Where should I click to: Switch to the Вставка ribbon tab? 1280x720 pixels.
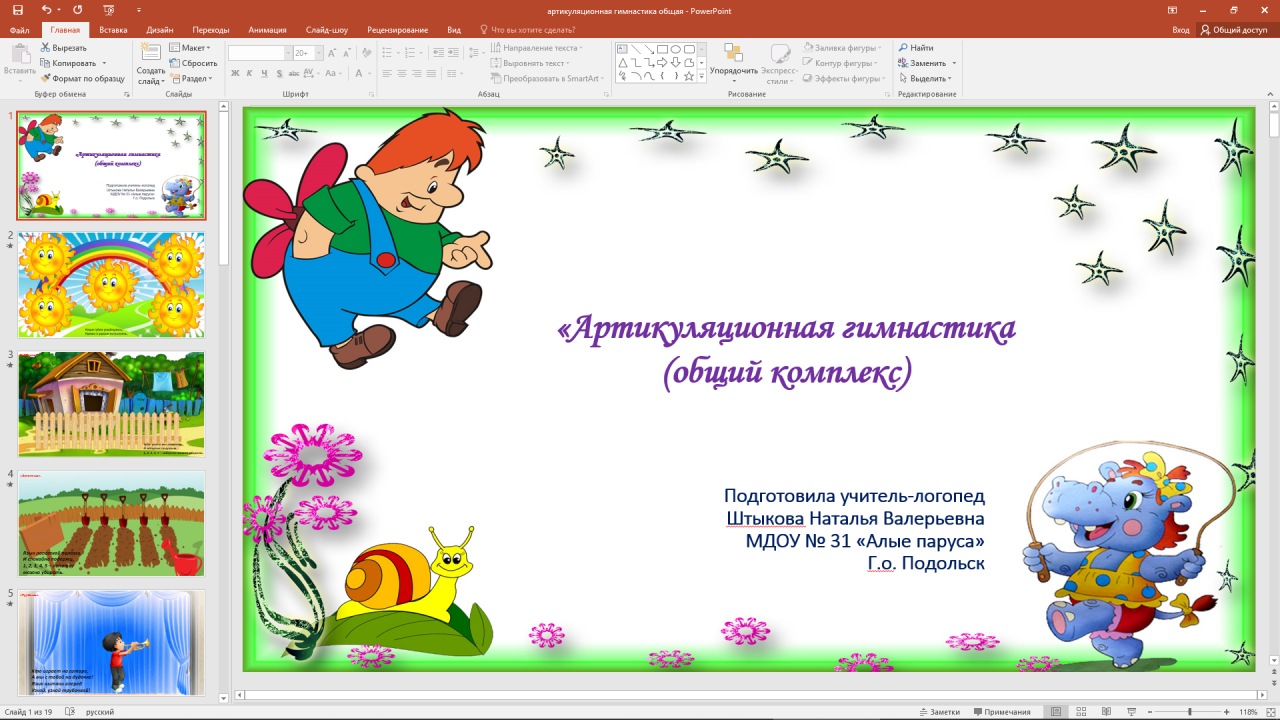(x=112, y=29)
